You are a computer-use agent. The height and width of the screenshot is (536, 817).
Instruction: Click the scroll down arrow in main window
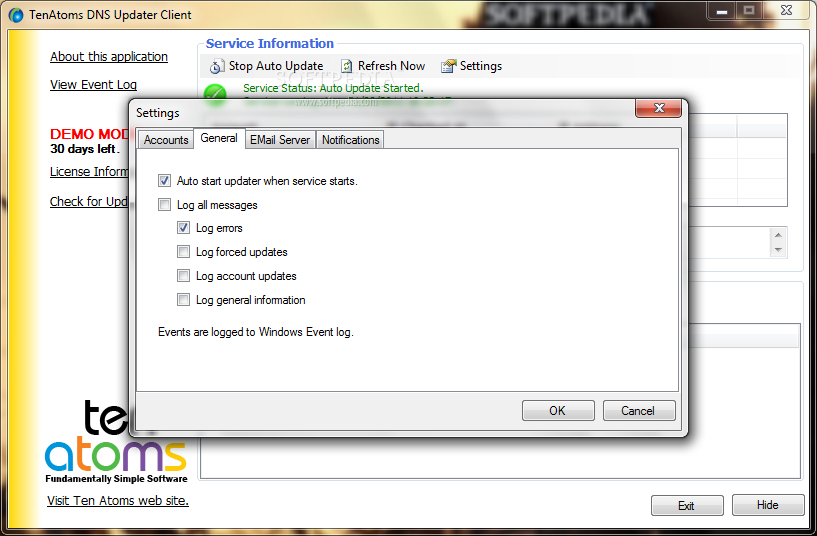tap(778, 250)
